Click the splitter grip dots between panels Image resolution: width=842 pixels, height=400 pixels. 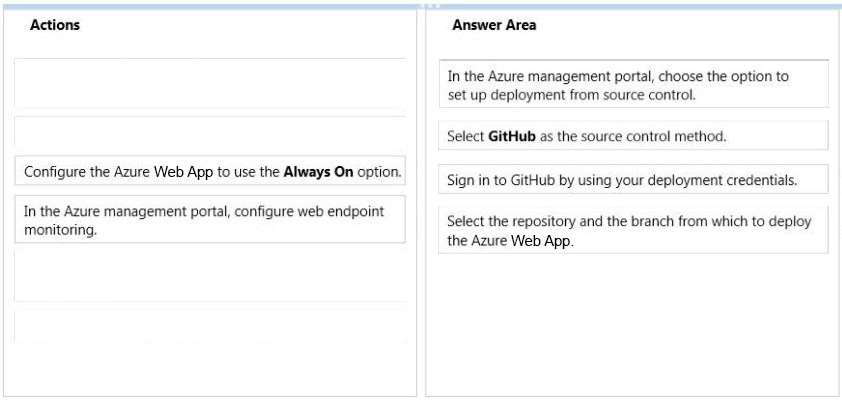coord(432,6)
